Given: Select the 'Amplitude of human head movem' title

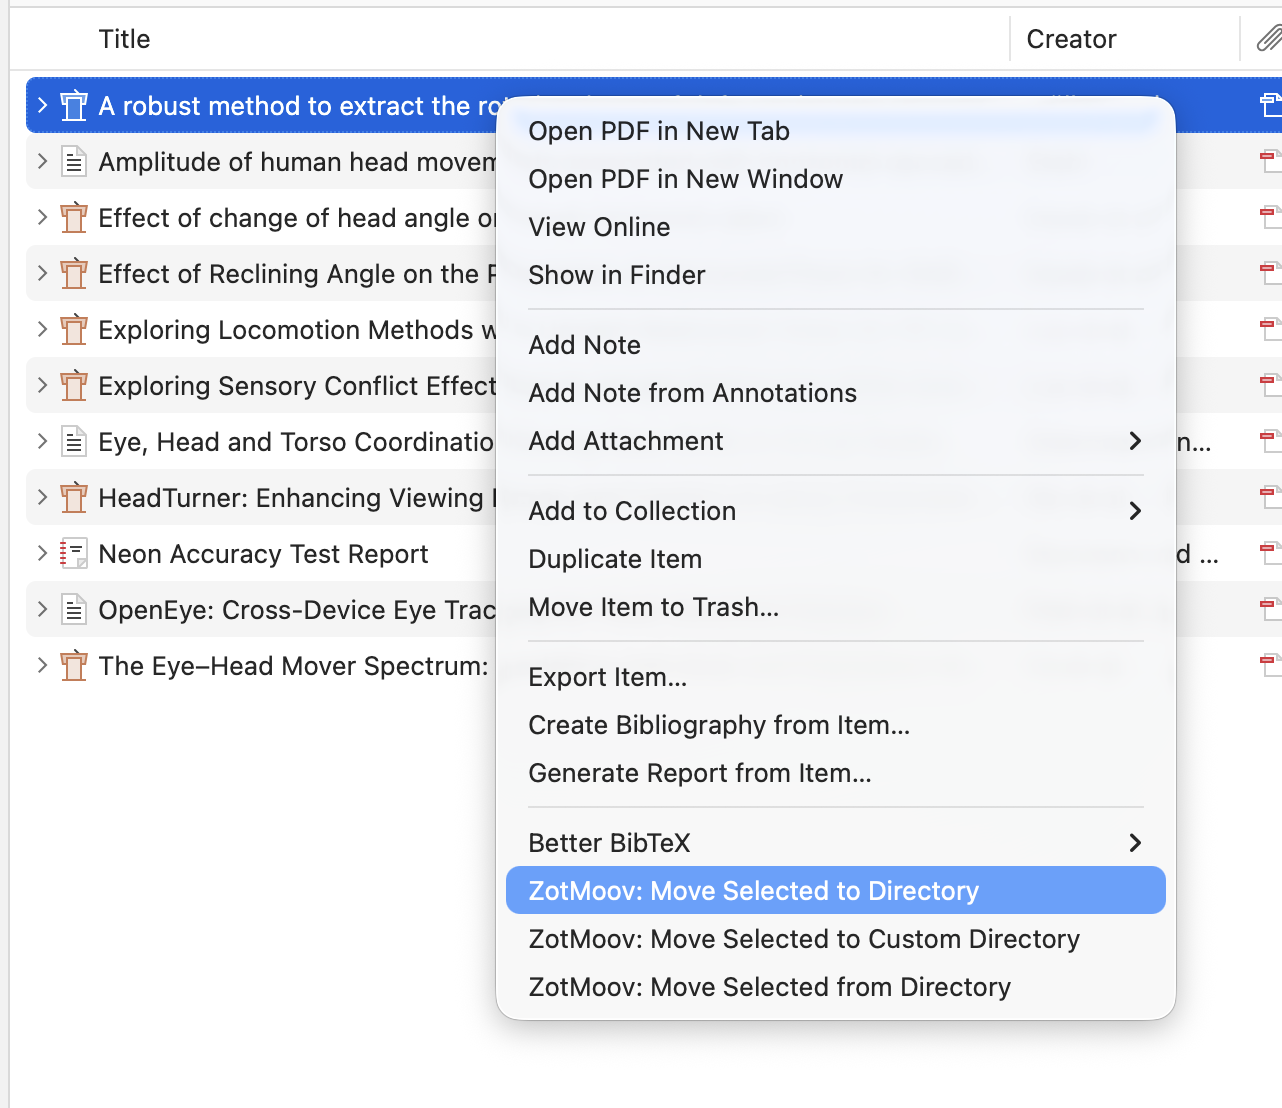Looking at the screenshot, I should pyautogui.click(x=297, y=162).
